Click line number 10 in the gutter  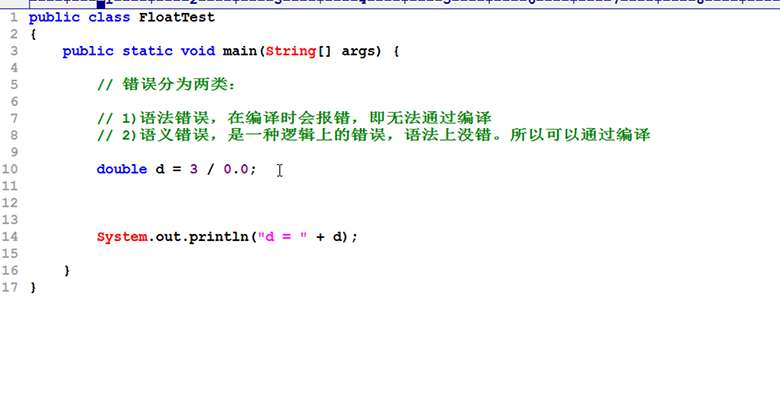9,169
